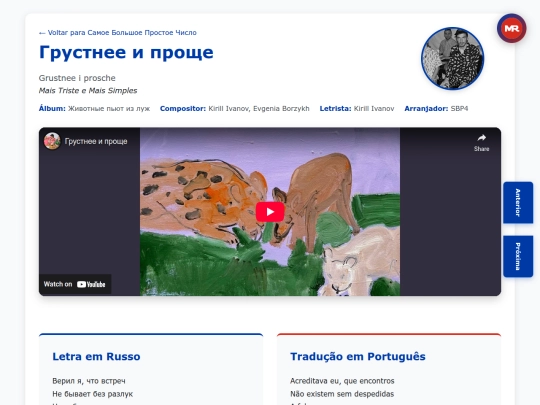Image resolution: width=540 pixels, height=405 pixels.
Task: Open video title 'Грустнее и проще' in player
Action: coord(96,141)
